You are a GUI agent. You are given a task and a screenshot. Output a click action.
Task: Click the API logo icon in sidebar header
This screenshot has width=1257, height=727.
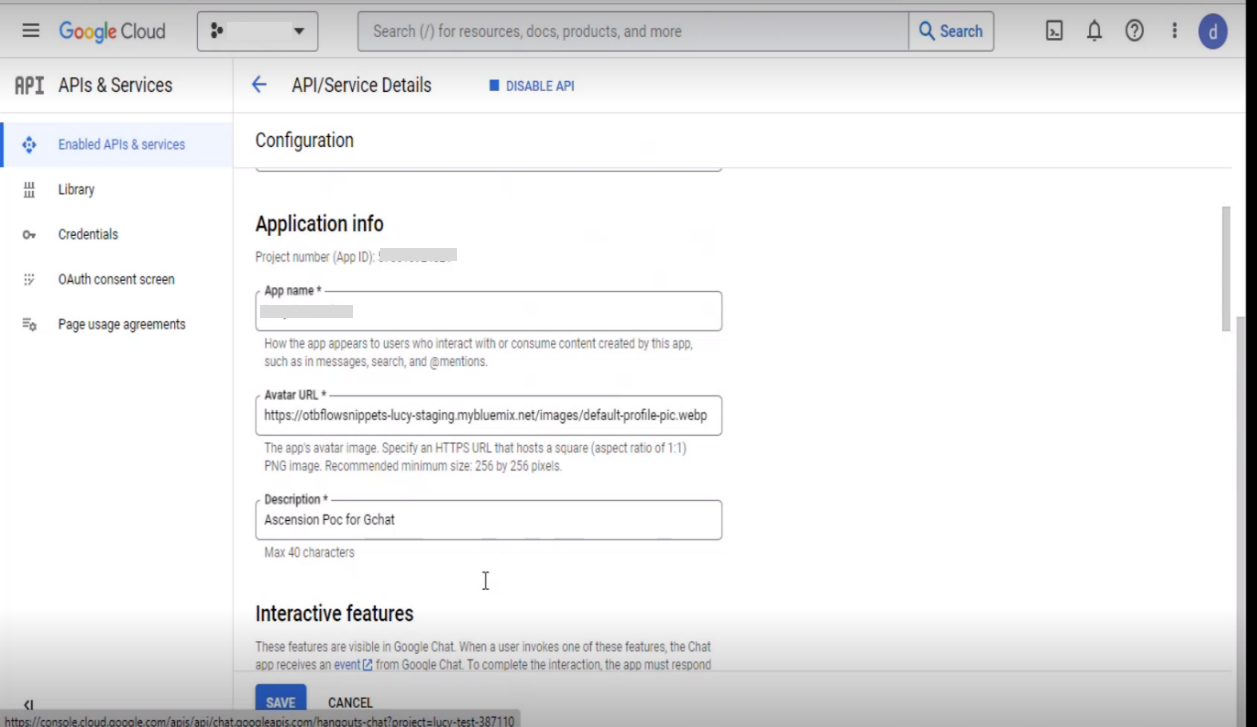[29, 86]
